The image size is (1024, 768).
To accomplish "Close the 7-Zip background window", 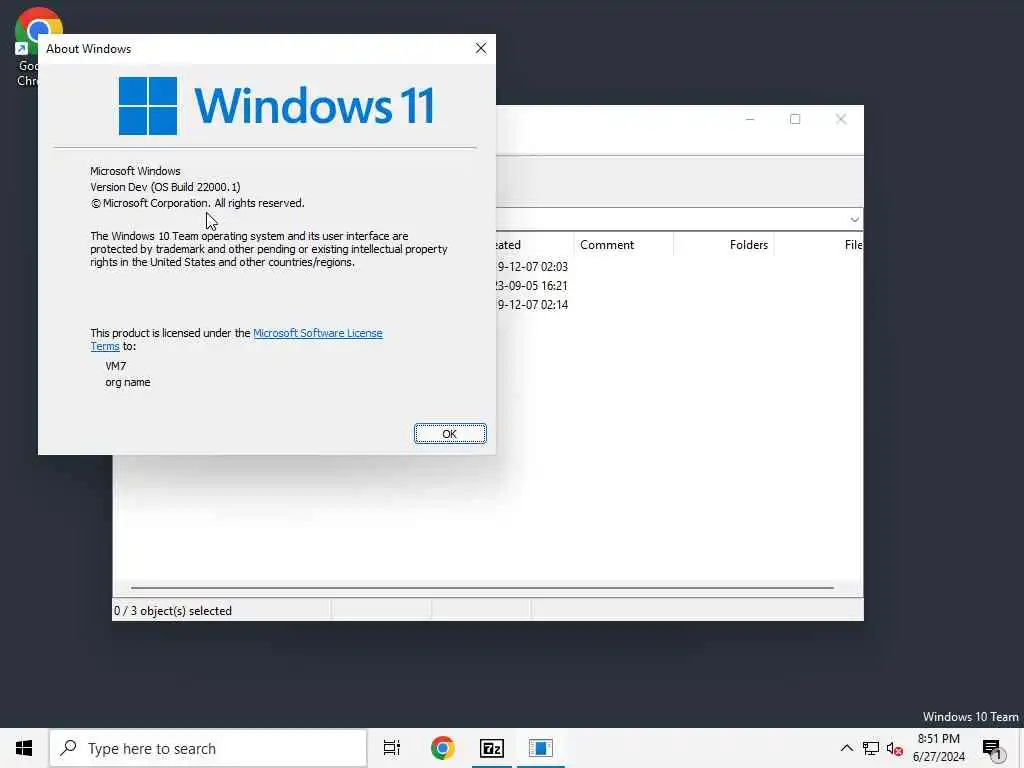I will 841,119.
